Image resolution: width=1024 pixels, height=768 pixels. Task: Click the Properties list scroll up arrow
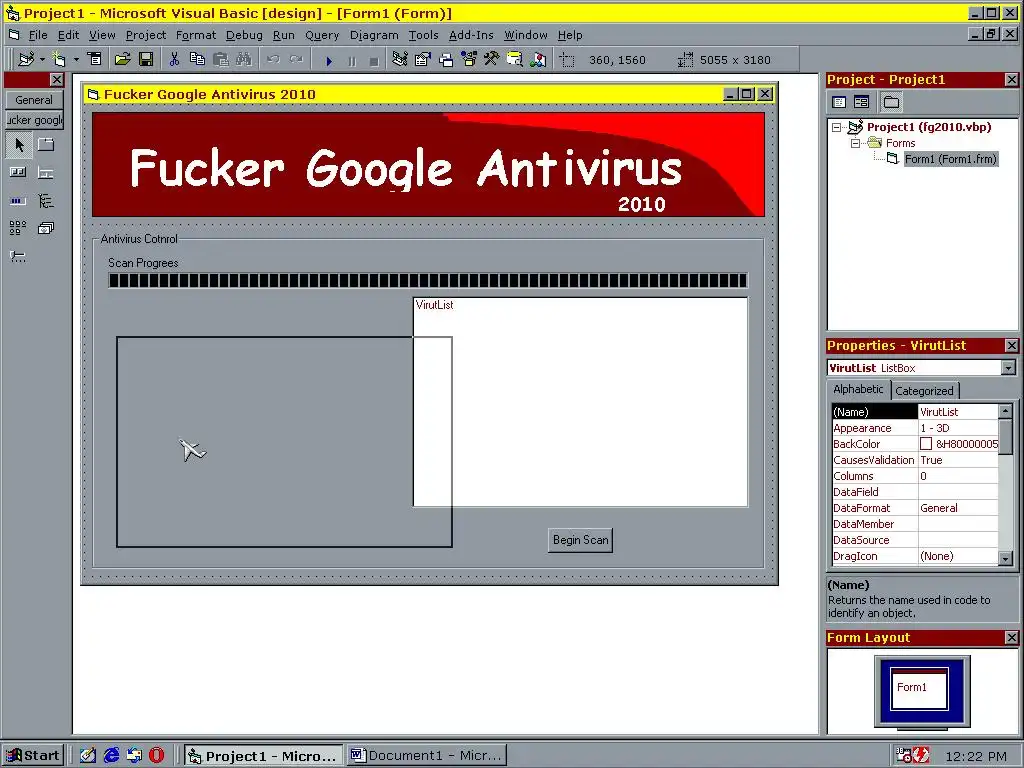point(1006,411)
